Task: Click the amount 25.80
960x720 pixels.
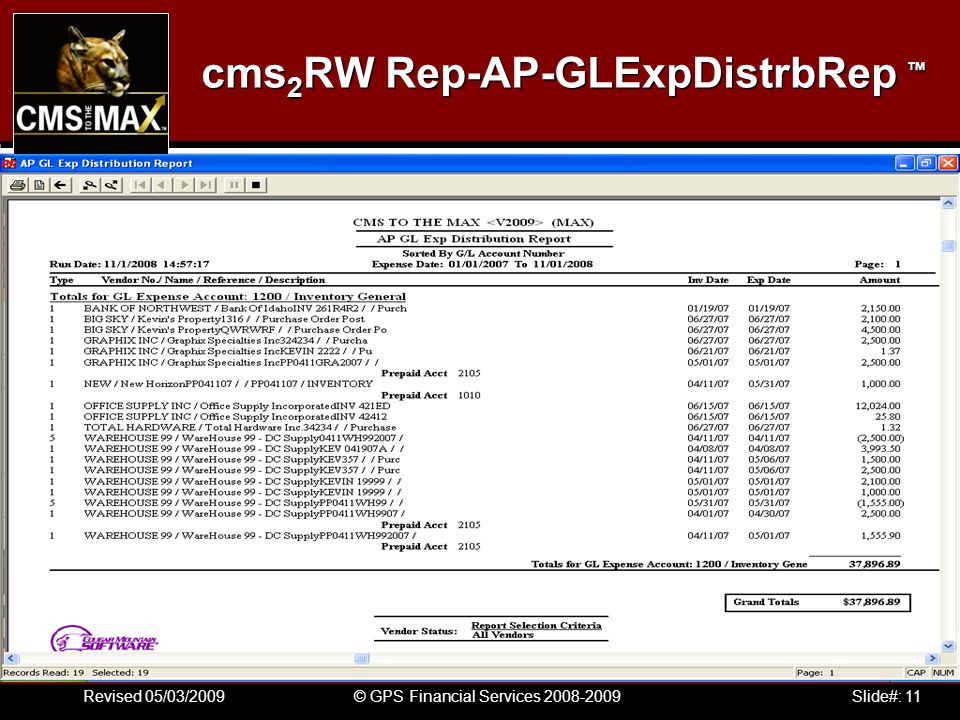Action: click(x=888, y=416)
